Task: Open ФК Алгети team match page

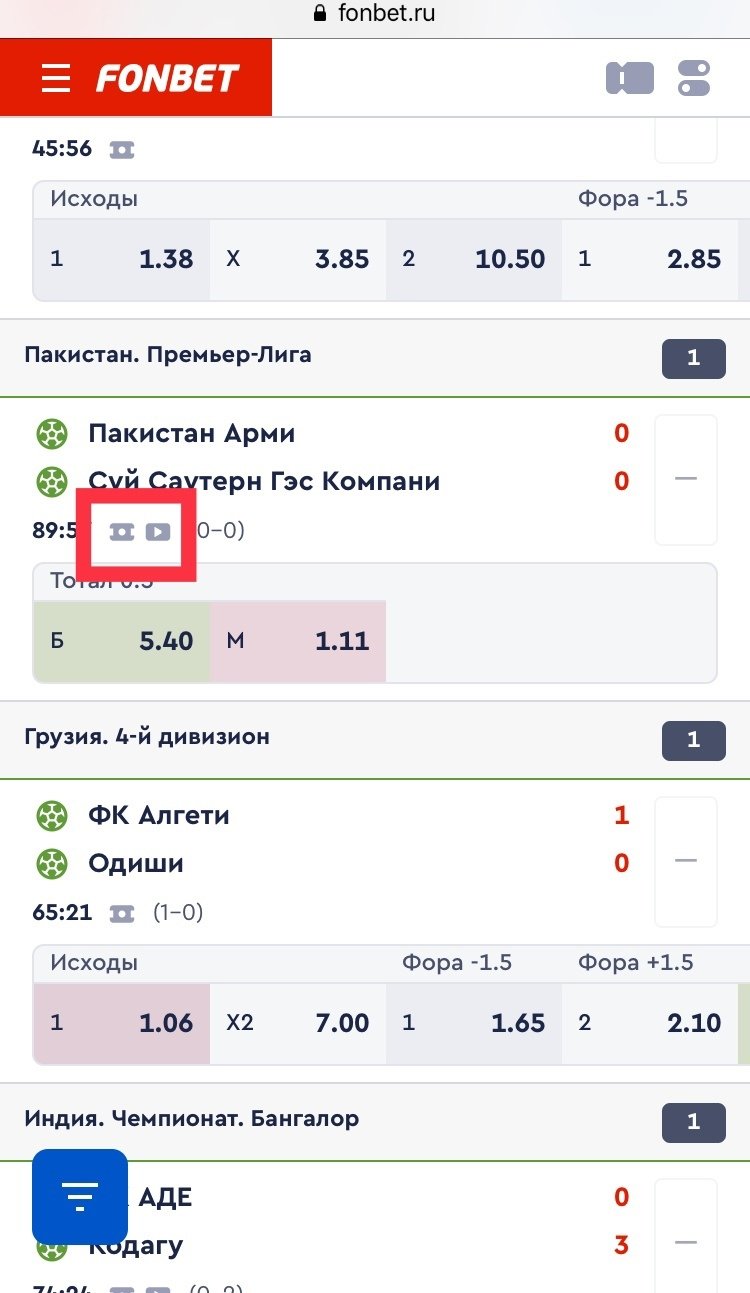Action: [x=159, y=815]
